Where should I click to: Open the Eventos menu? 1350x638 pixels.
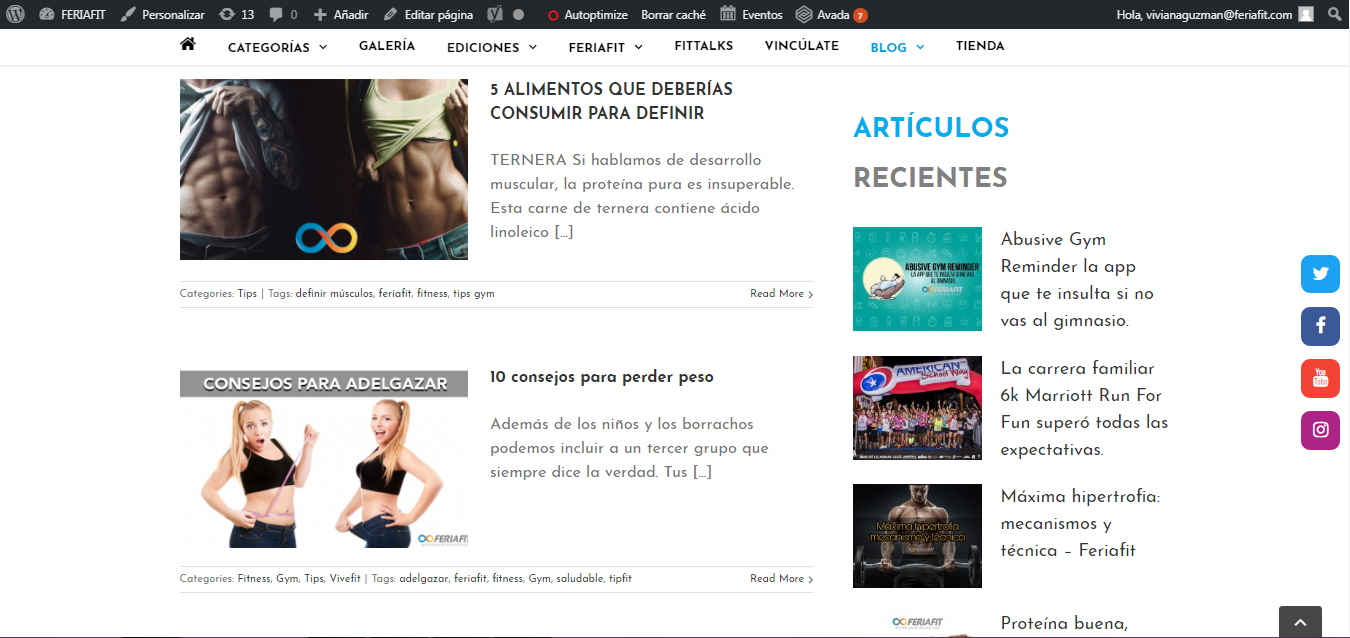pos(751,15)
